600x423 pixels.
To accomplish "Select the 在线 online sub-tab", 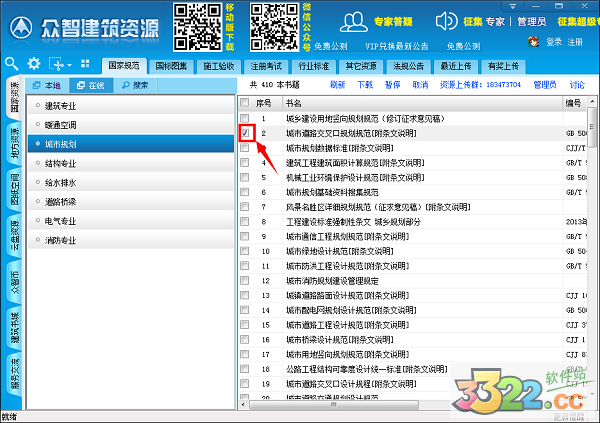I will [91, 85].
